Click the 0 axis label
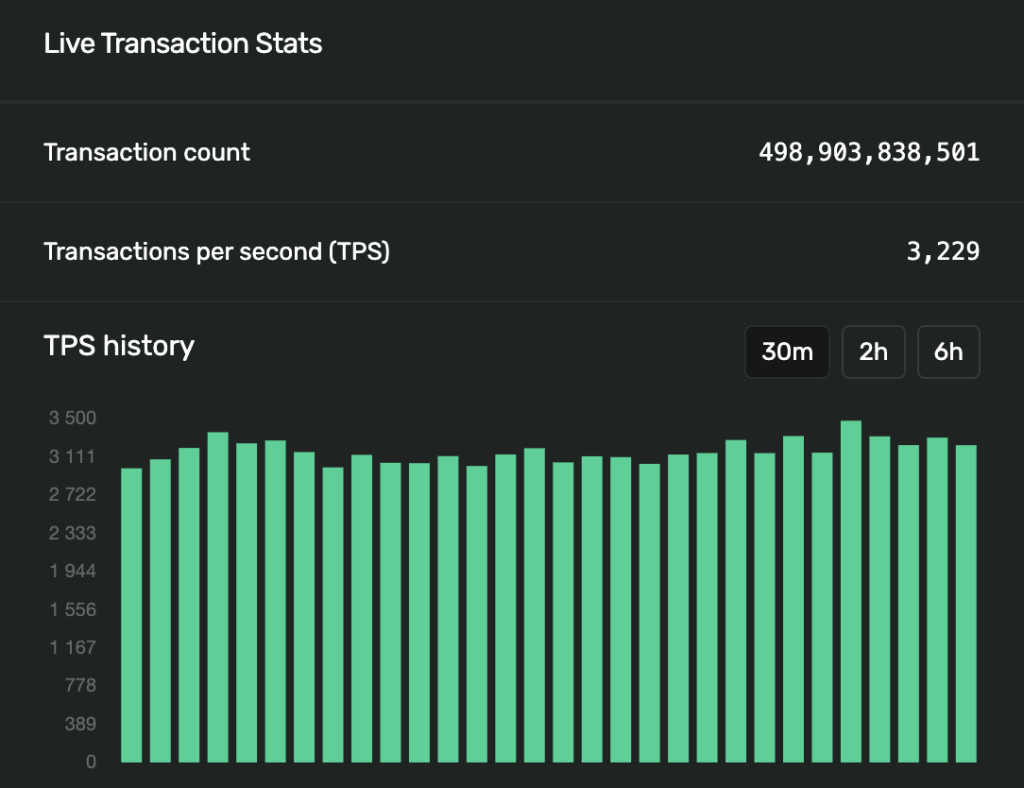The width and height of the screenshot is (1024, 788). point(90,761)
